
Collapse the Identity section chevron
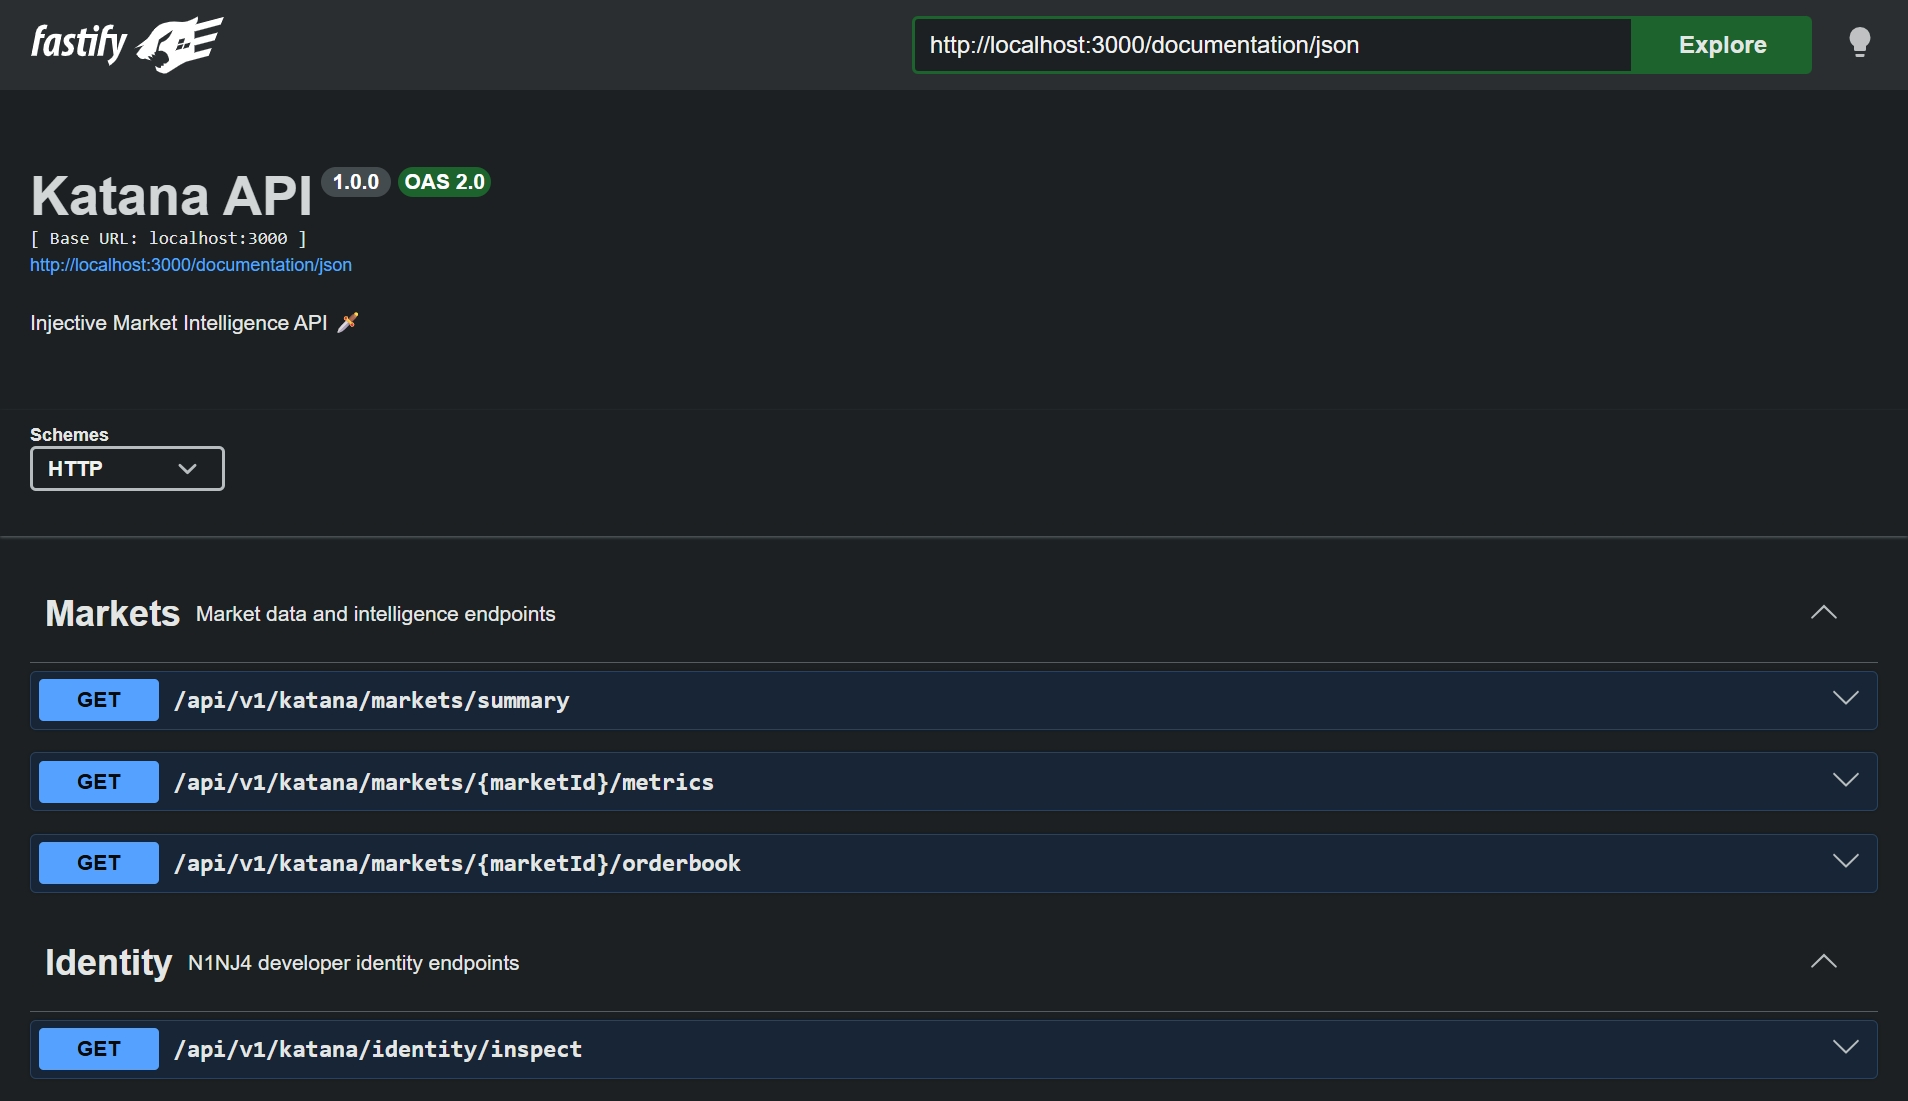coord(1823,962)
